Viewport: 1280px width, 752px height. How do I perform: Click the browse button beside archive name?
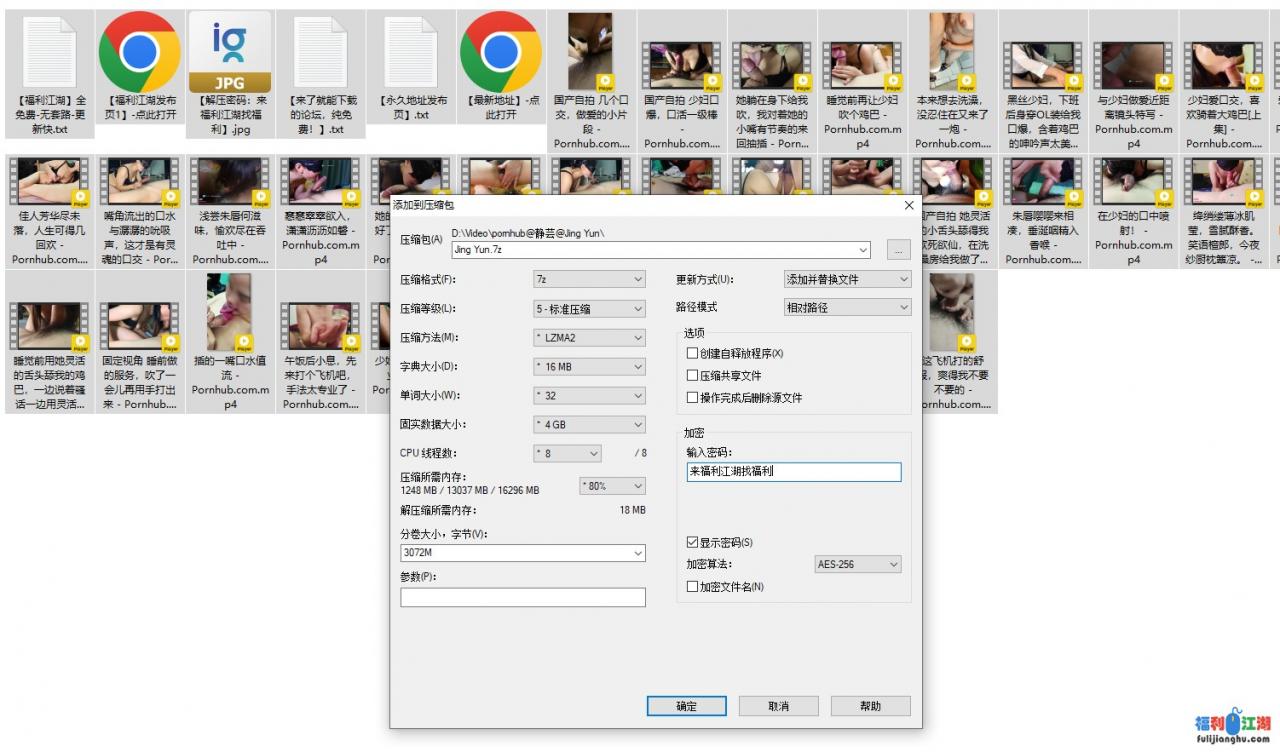897,250
